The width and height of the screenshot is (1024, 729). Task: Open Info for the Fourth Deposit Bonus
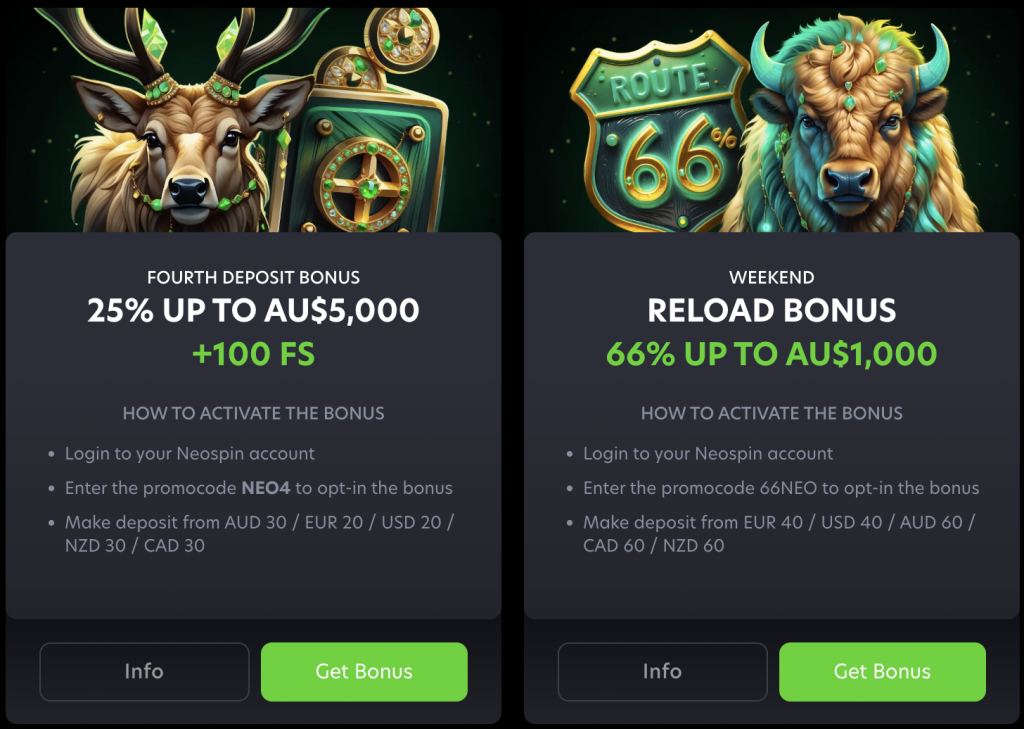coord(144,672)
